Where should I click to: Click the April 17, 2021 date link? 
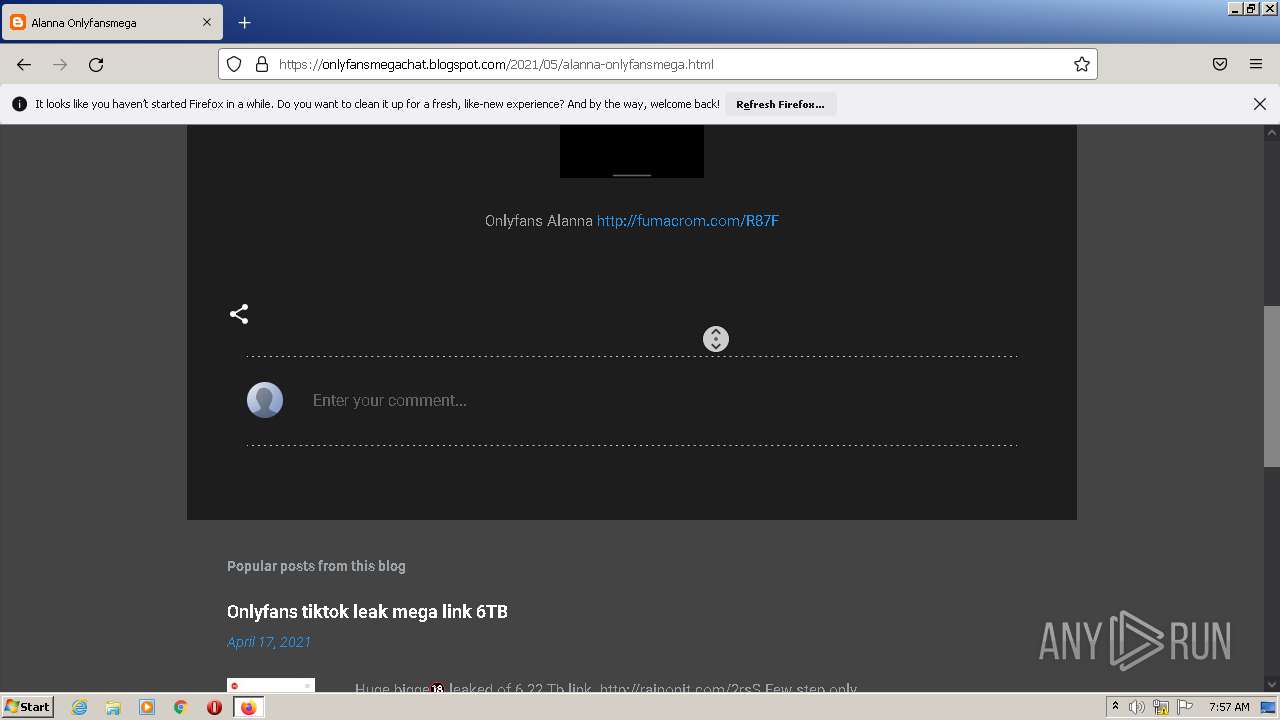click(269, 642)
